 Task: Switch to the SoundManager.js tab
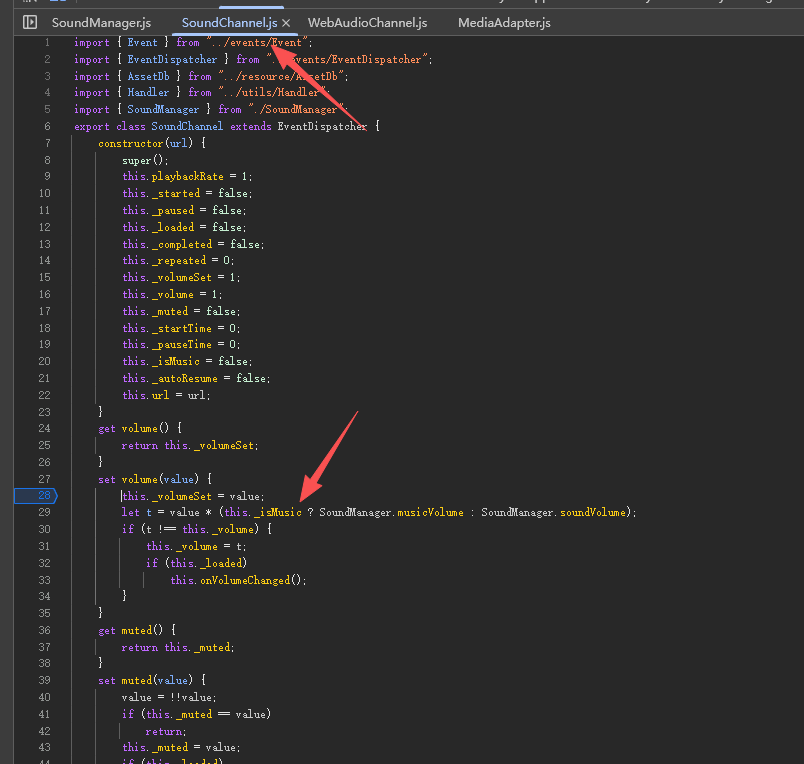[101, 22]
